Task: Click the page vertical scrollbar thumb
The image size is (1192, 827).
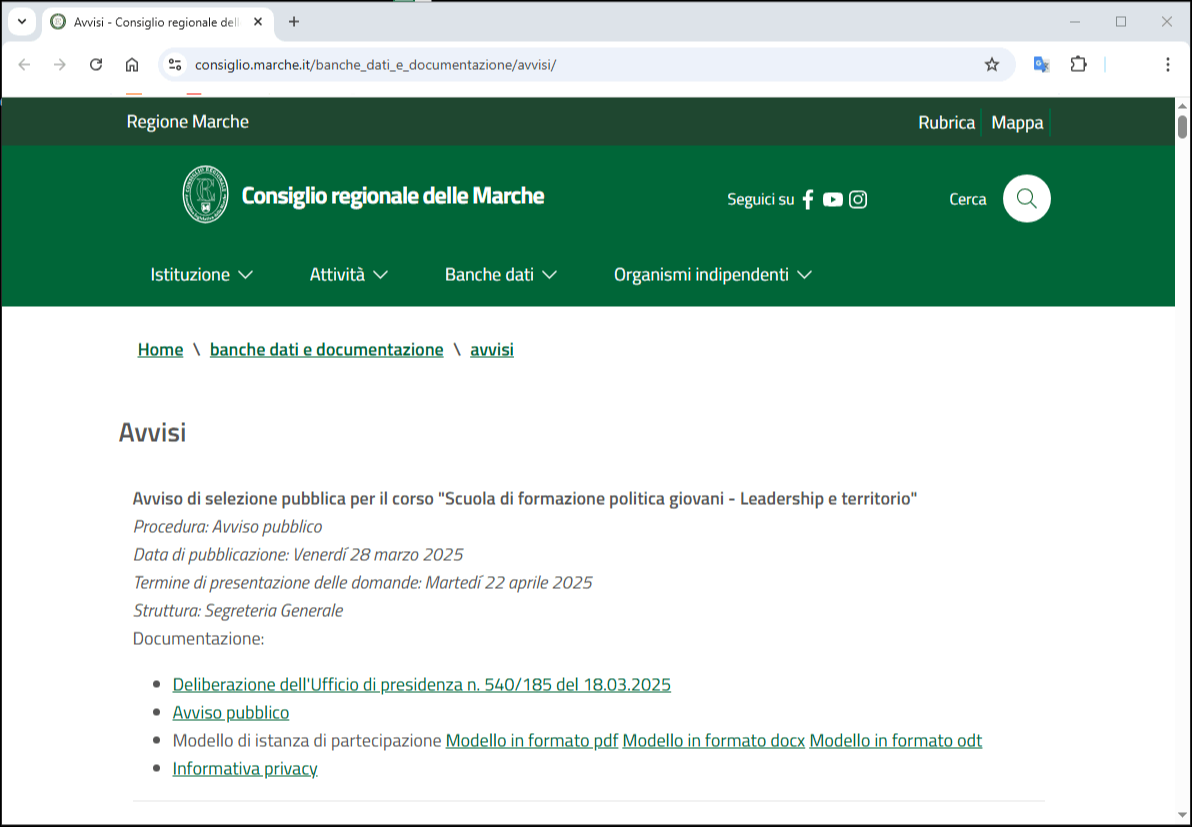Action: pos(1182,127)
